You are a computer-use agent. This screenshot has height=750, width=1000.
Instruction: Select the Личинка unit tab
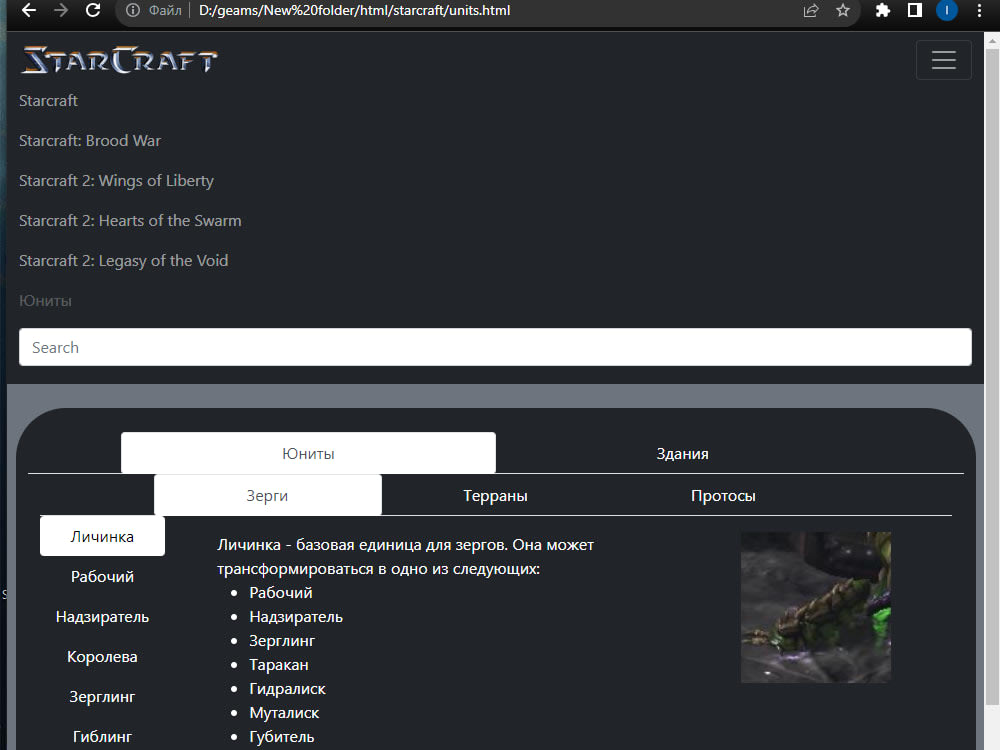[x=102, y=536]
